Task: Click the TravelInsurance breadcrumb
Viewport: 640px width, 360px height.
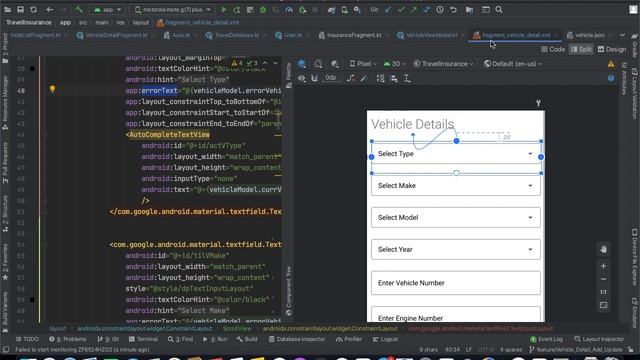Action: (29, 22)
